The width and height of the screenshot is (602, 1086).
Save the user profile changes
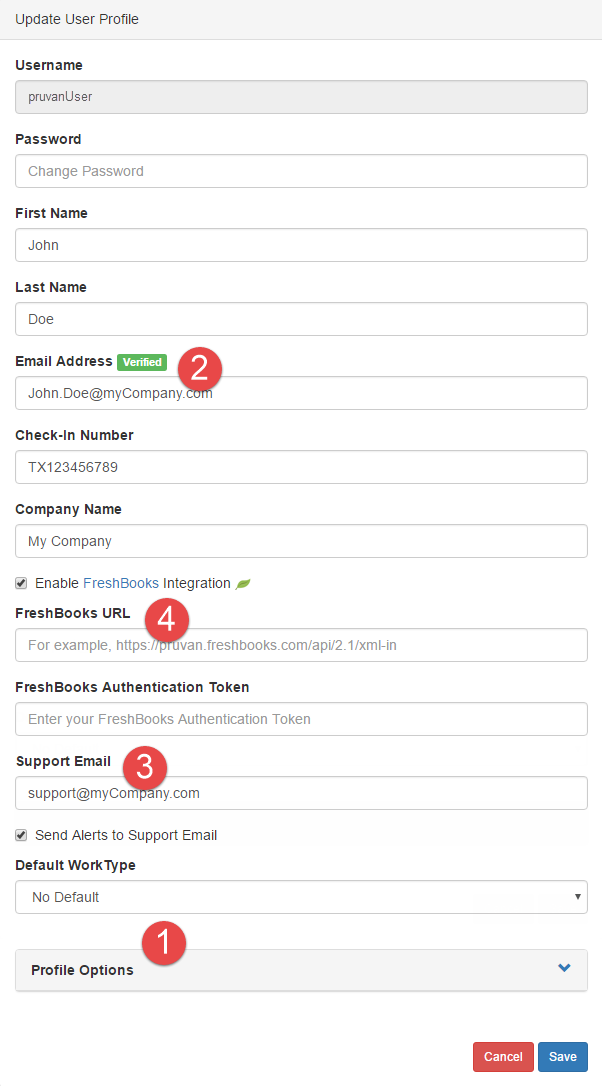pyautogui.click(x=562, y=1057)
